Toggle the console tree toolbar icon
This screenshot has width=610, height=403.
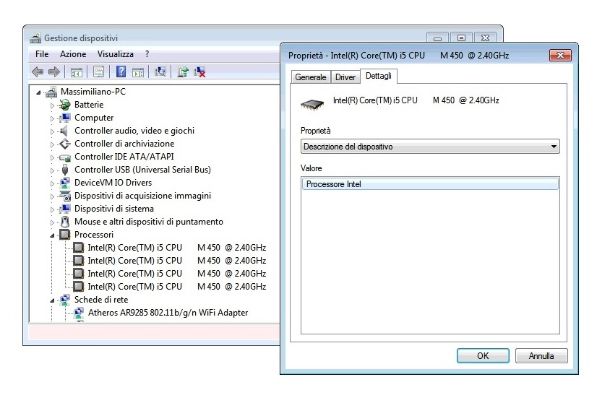(x=76, y=72)
